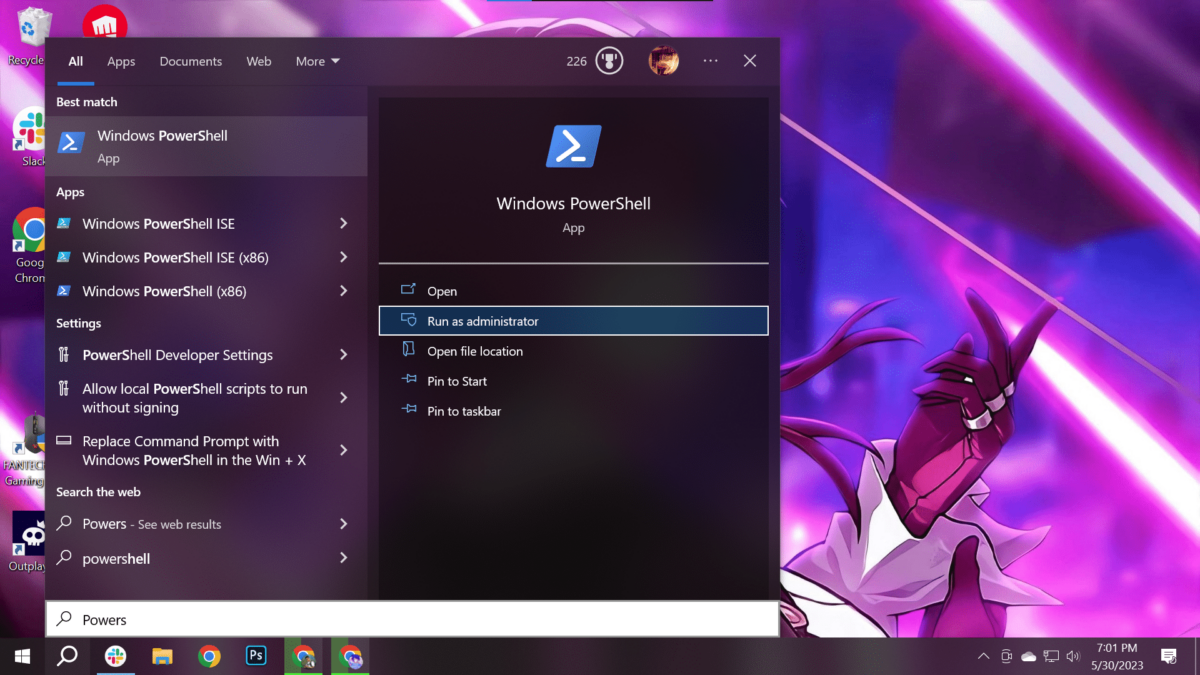Open the Windows PowerShell best match result
The height and width of the screenshot is (675, 1200).
[207, 146]
